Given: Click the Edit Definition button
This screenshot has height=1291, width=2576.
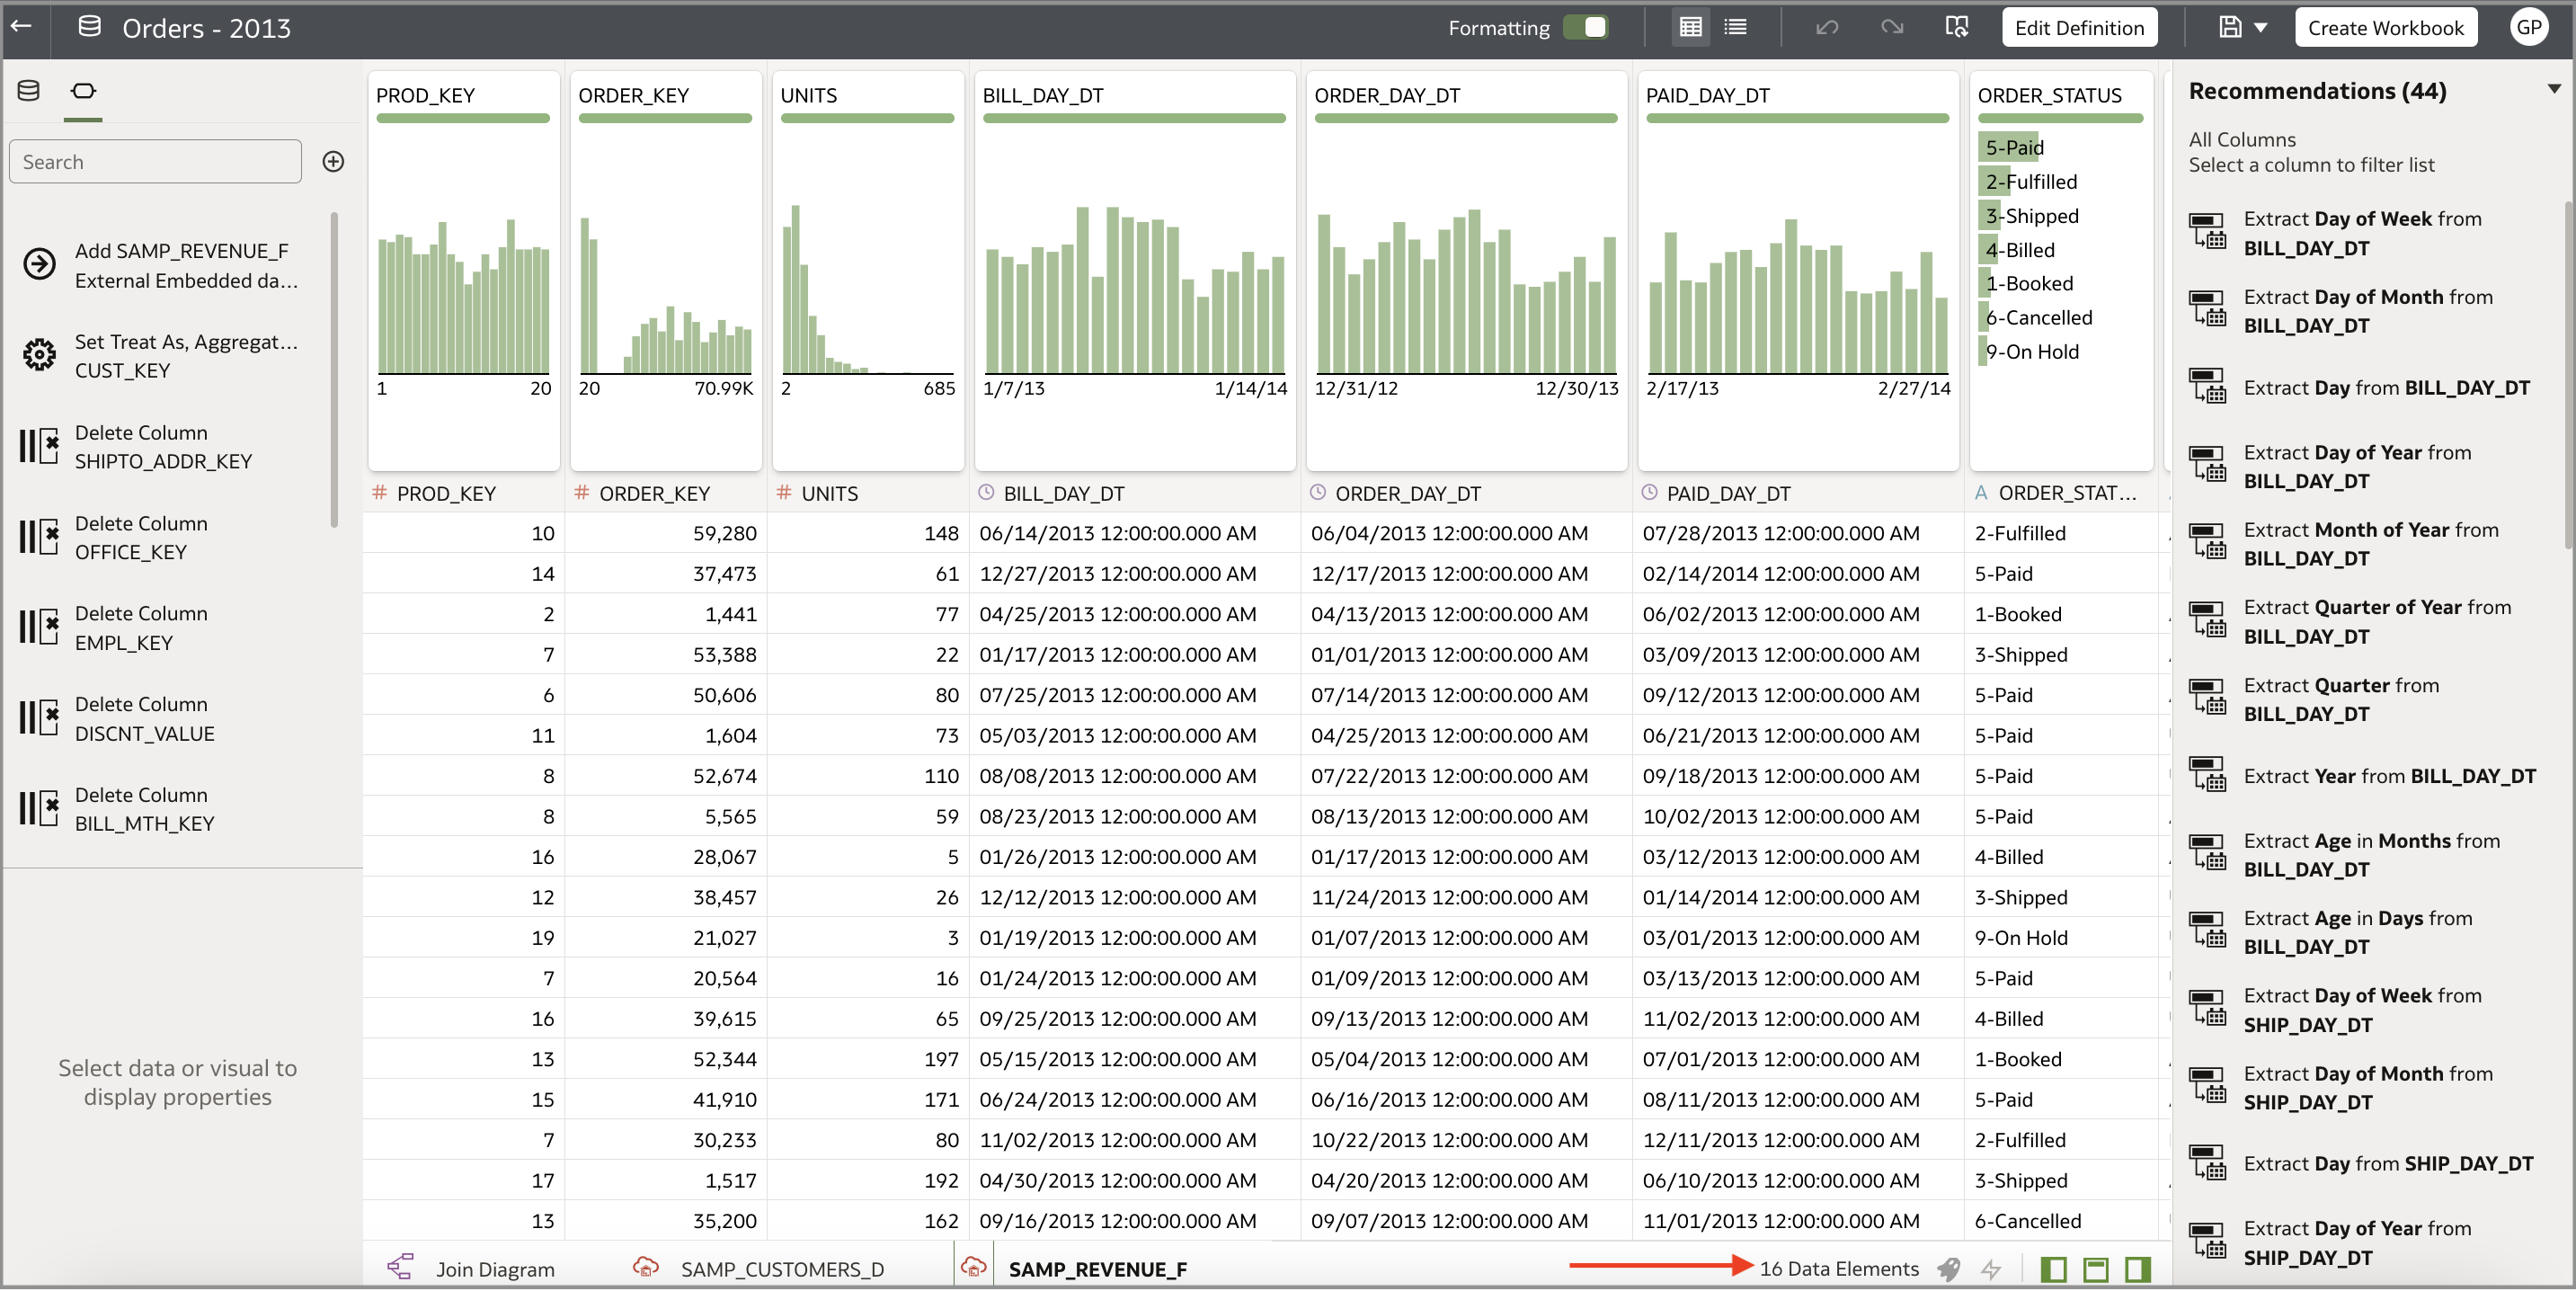Looking at the screenshot, I should point(2079,27).
